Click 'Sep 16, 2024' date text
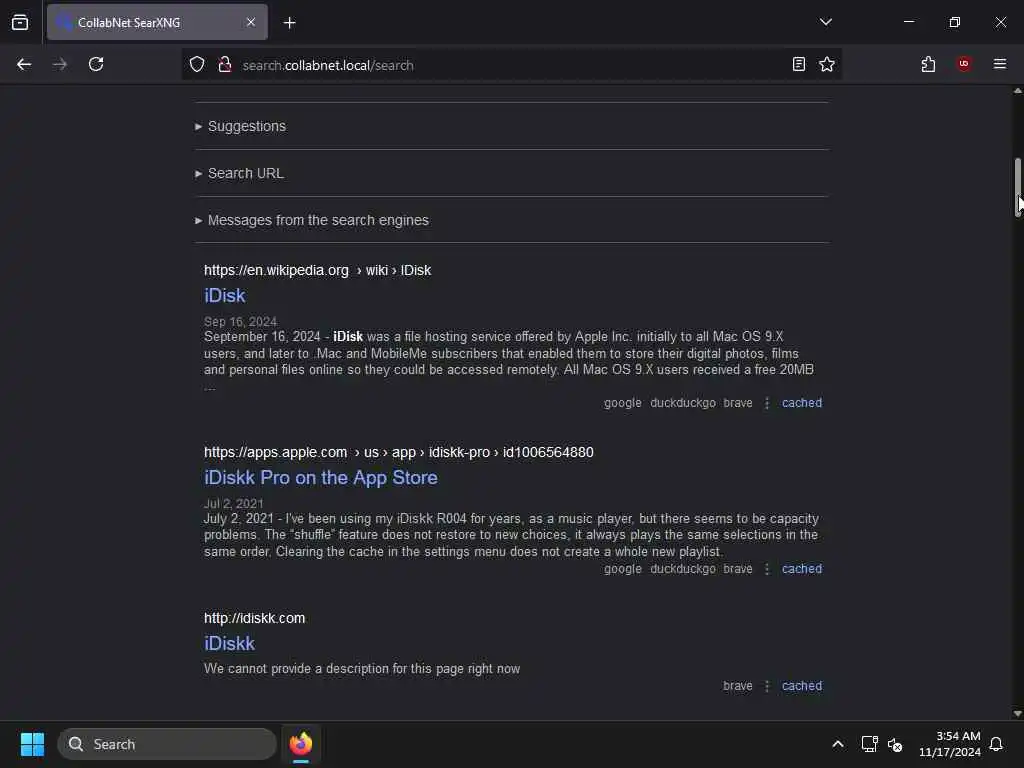Viewport: 1024px width, 768px height. (x=240, y=322)
